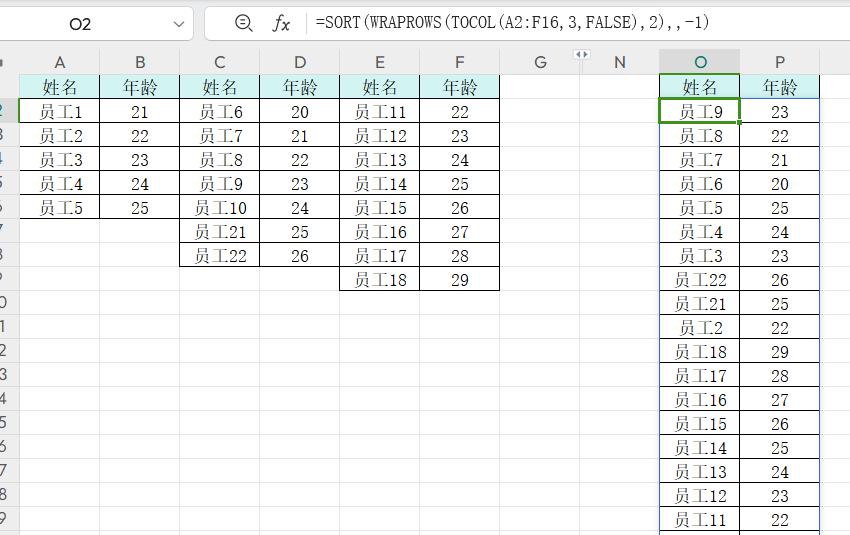The width and height of the screenshot is (850, 535).
Task: Click cell B2 with value 21
Action: click(x=140, y=111)
